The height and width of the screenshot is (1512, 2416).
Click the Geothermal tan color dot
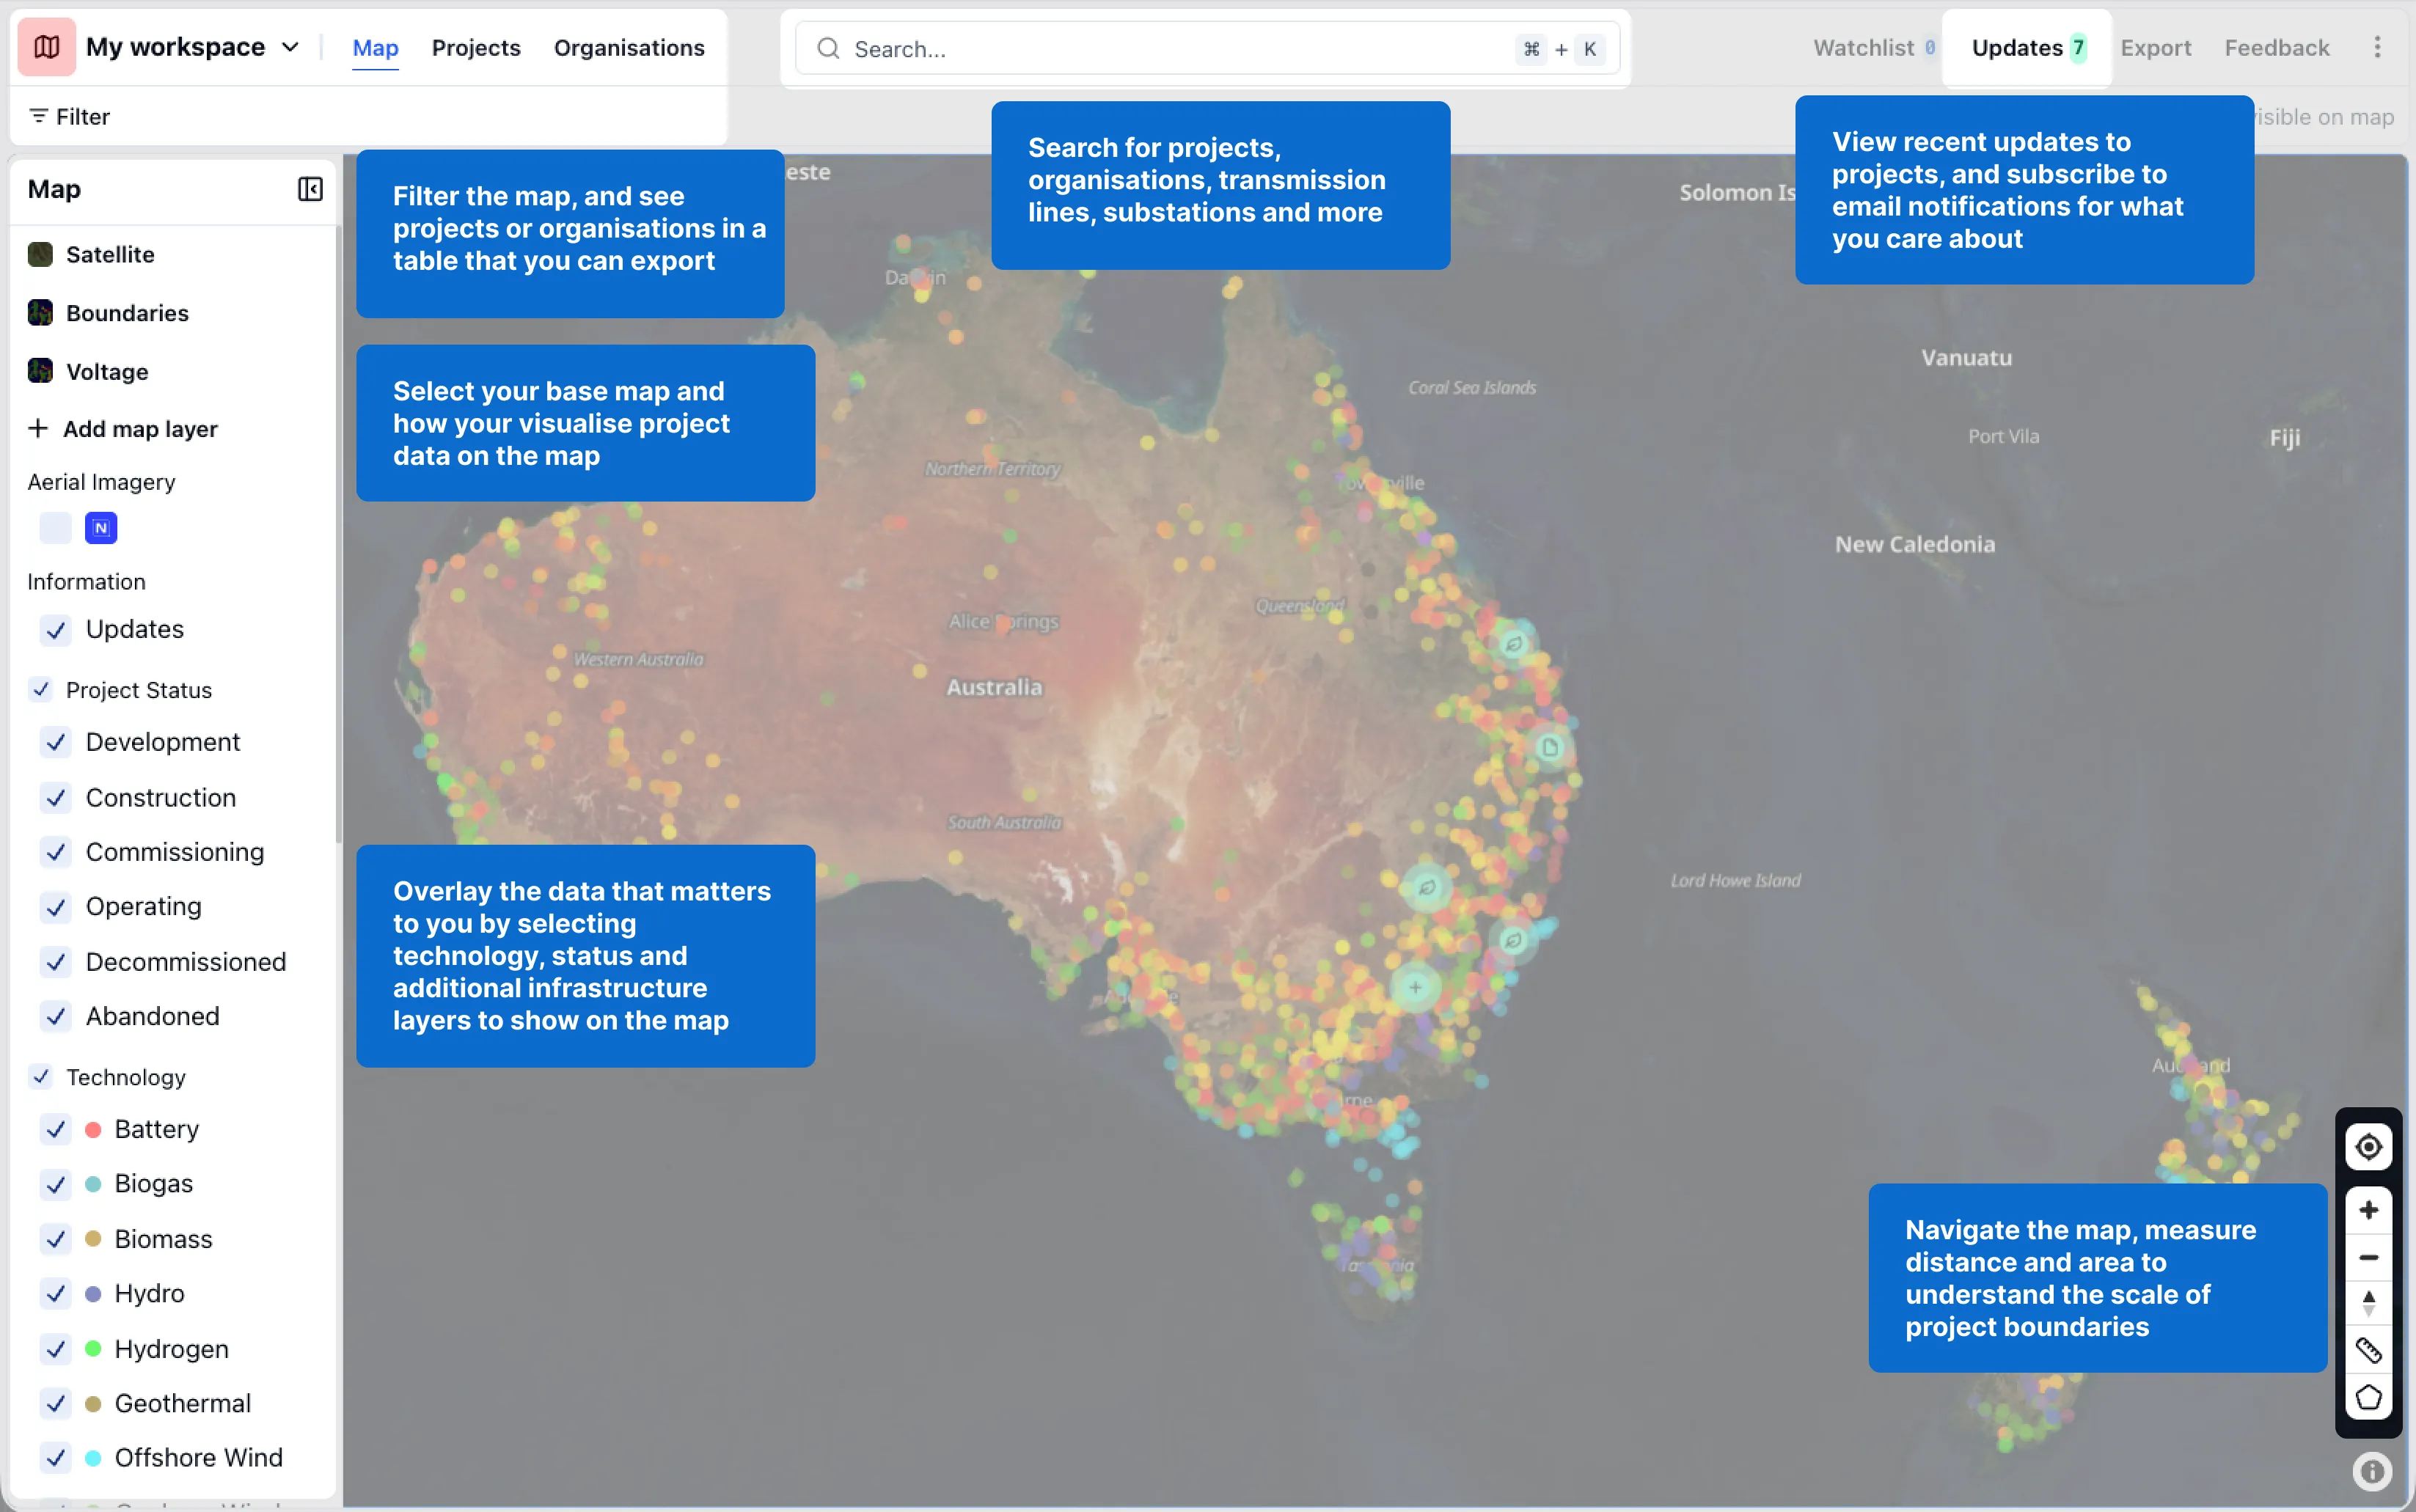[x=93, y=1404]
